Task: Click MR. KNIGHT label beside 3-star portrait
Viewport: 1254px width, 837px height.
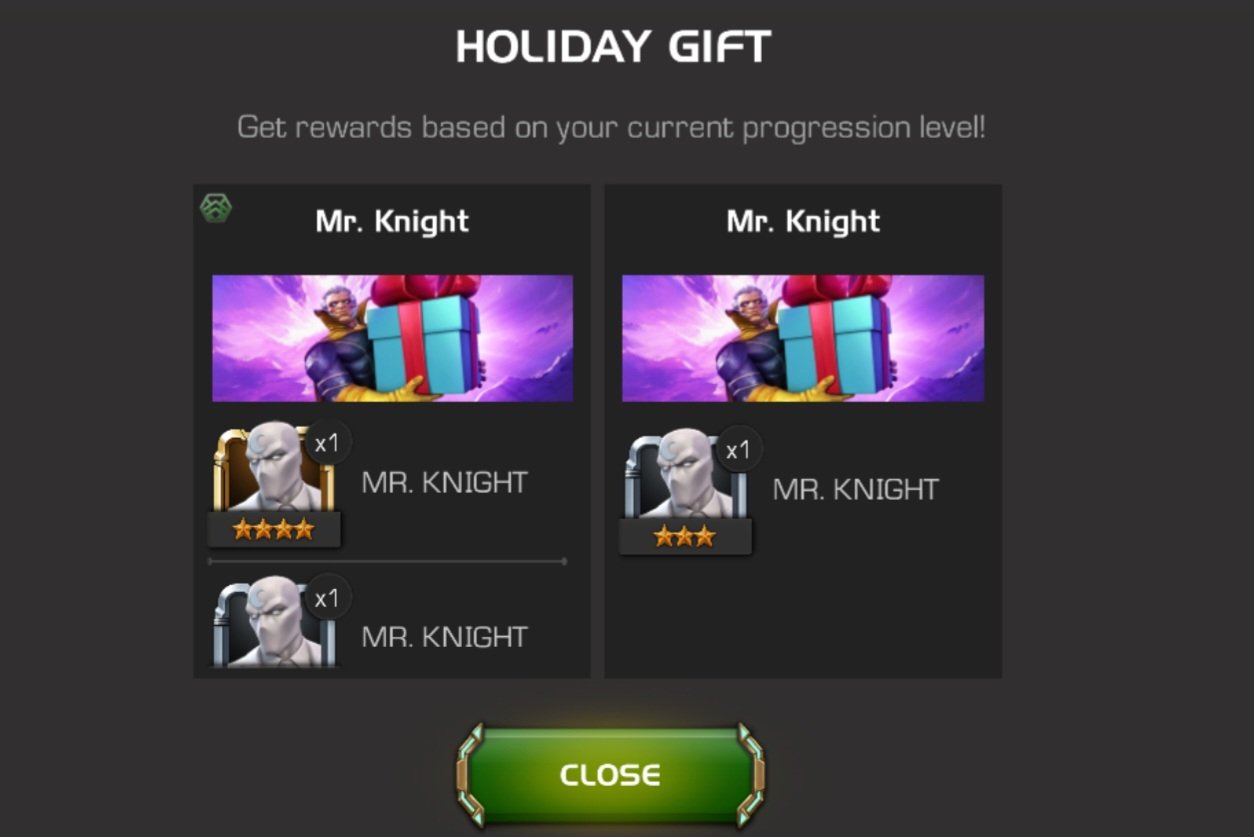Action: [x=856, y=489]
